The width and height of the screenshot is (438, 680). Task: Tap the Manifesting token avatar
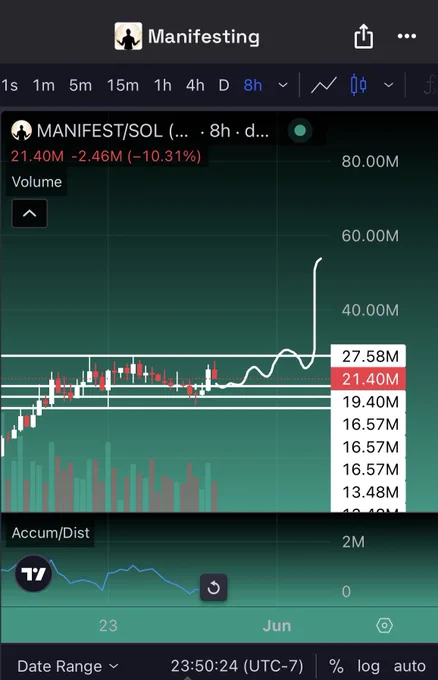tap(128, 36)
